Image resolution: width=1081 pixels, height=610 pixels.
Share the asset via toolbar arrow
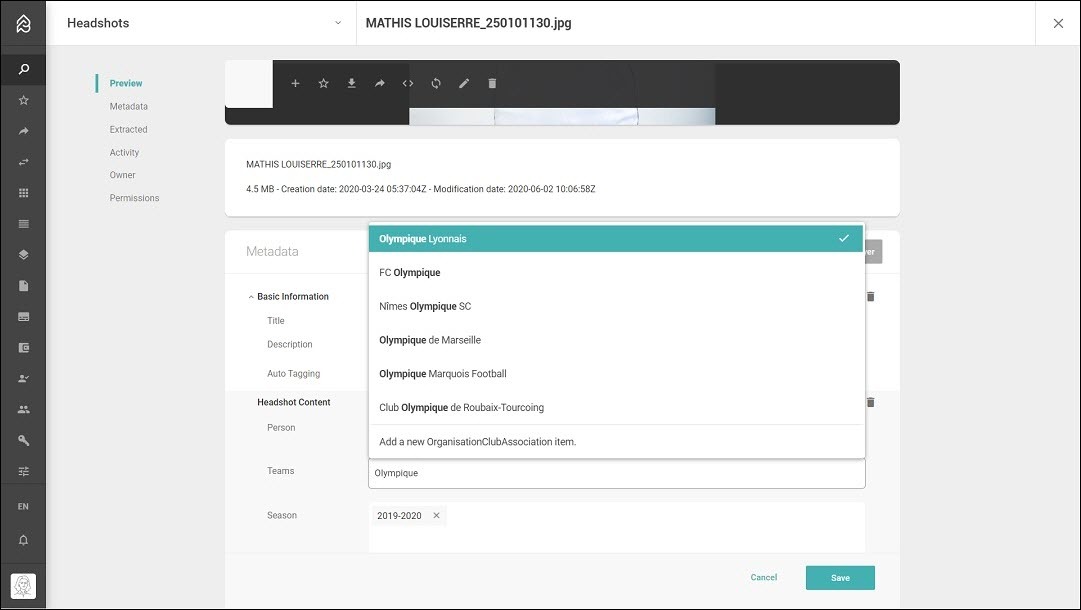click(380, 83)
